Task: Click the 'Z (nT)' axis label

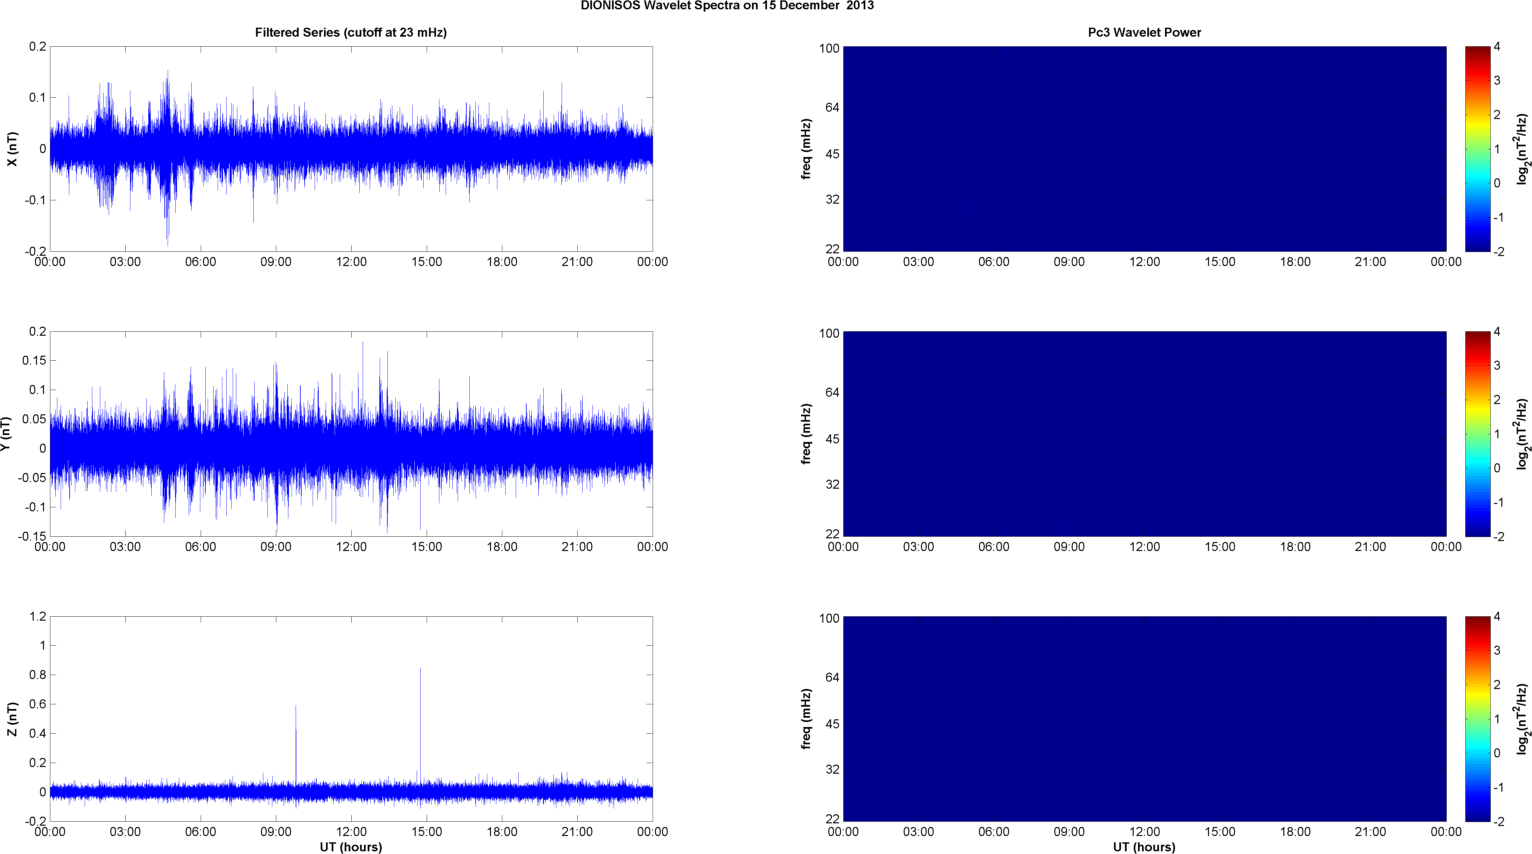Action: (x=12, y=719)
